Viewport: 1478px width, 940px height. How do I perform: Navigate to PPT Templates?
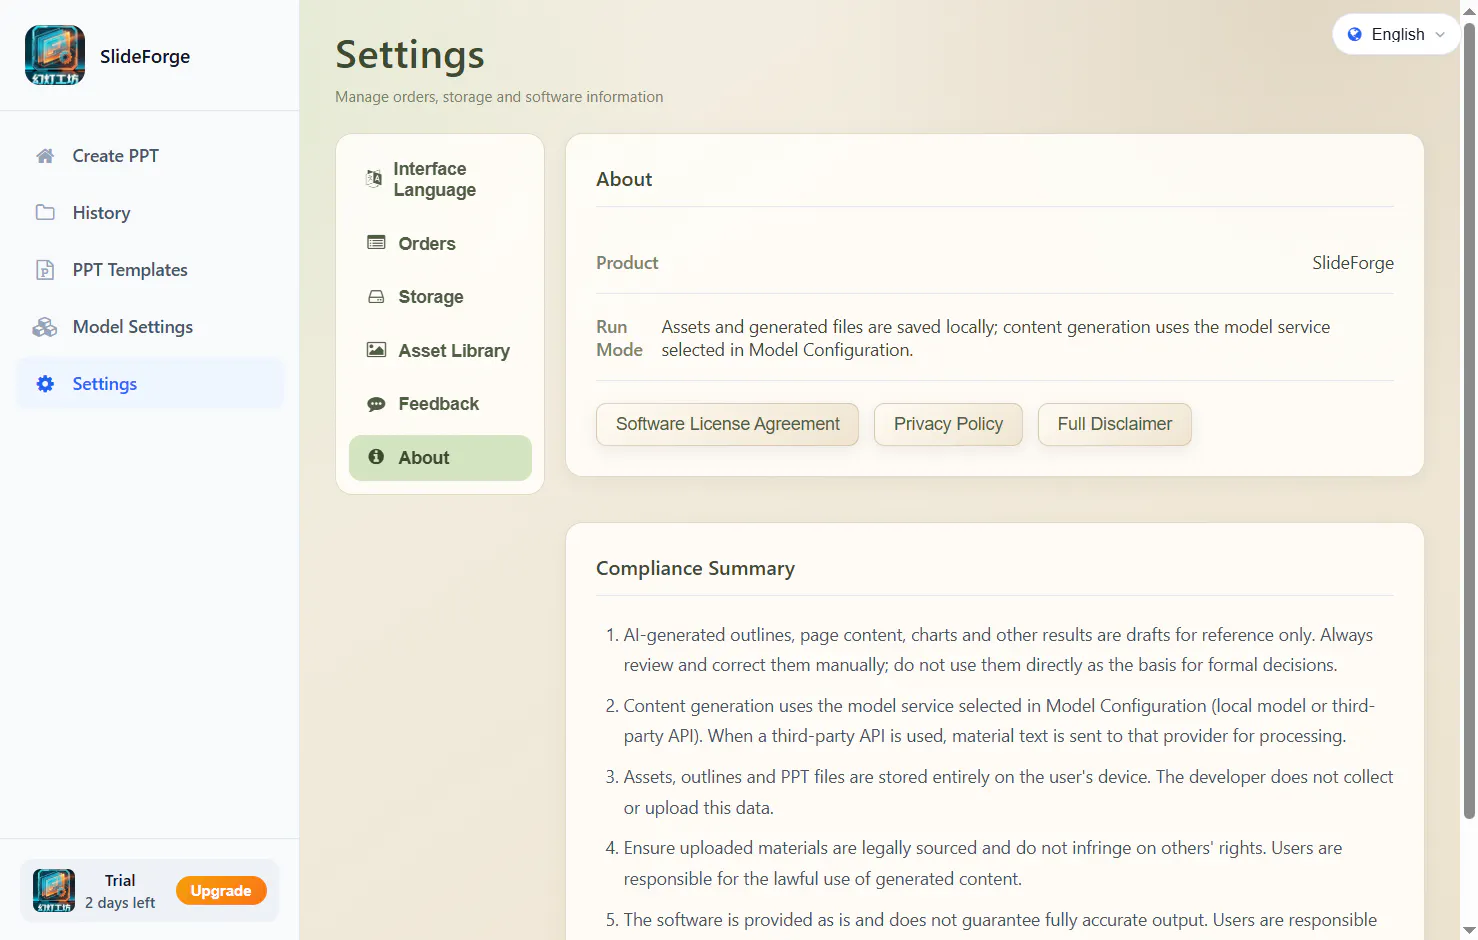point(150,270)
